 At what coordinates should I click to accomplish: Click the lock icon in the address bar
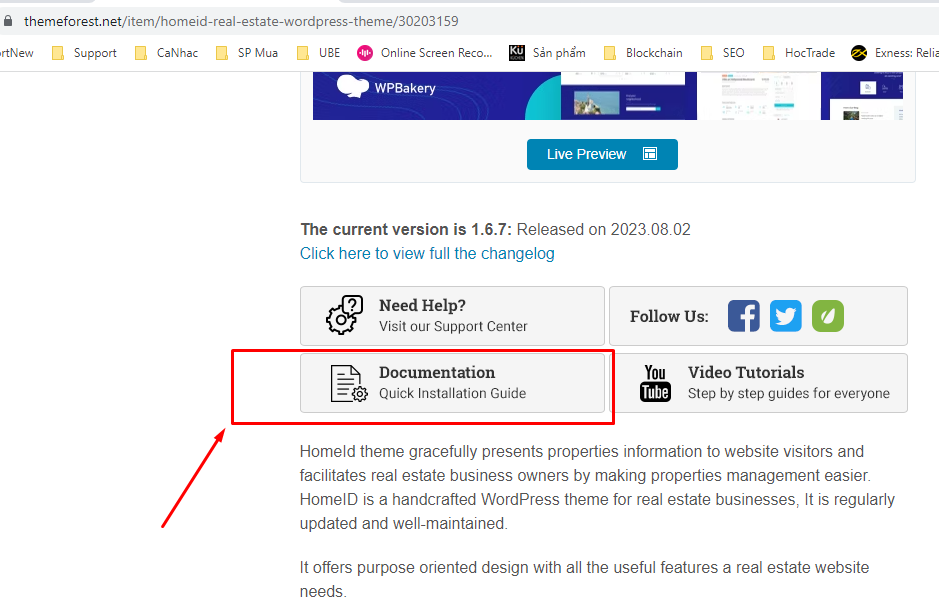click(7, 21)
